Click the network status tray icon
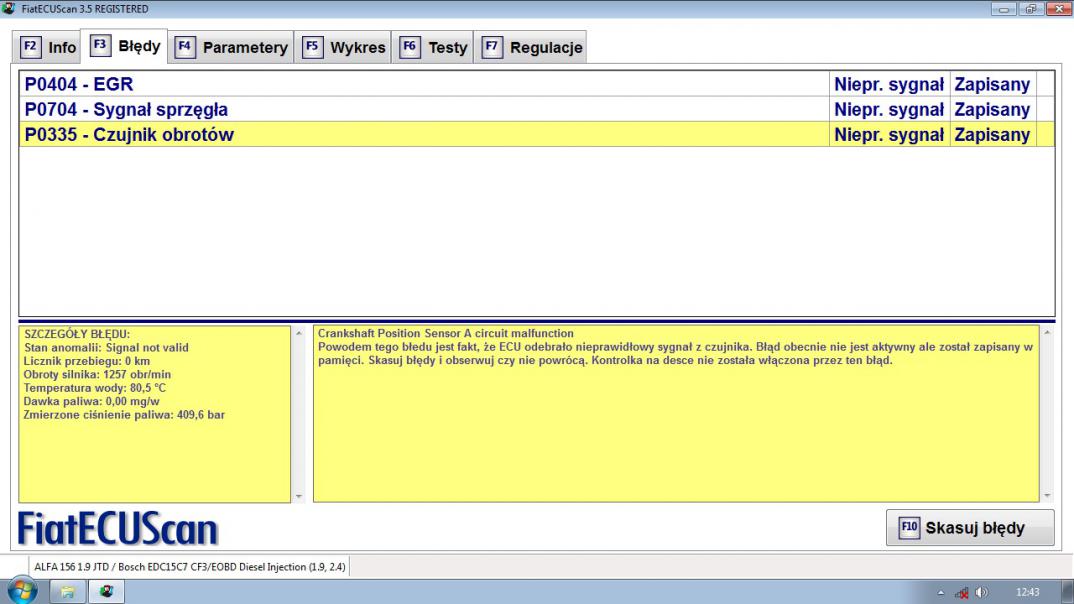Screen dimensions: 1074x604 962,593
